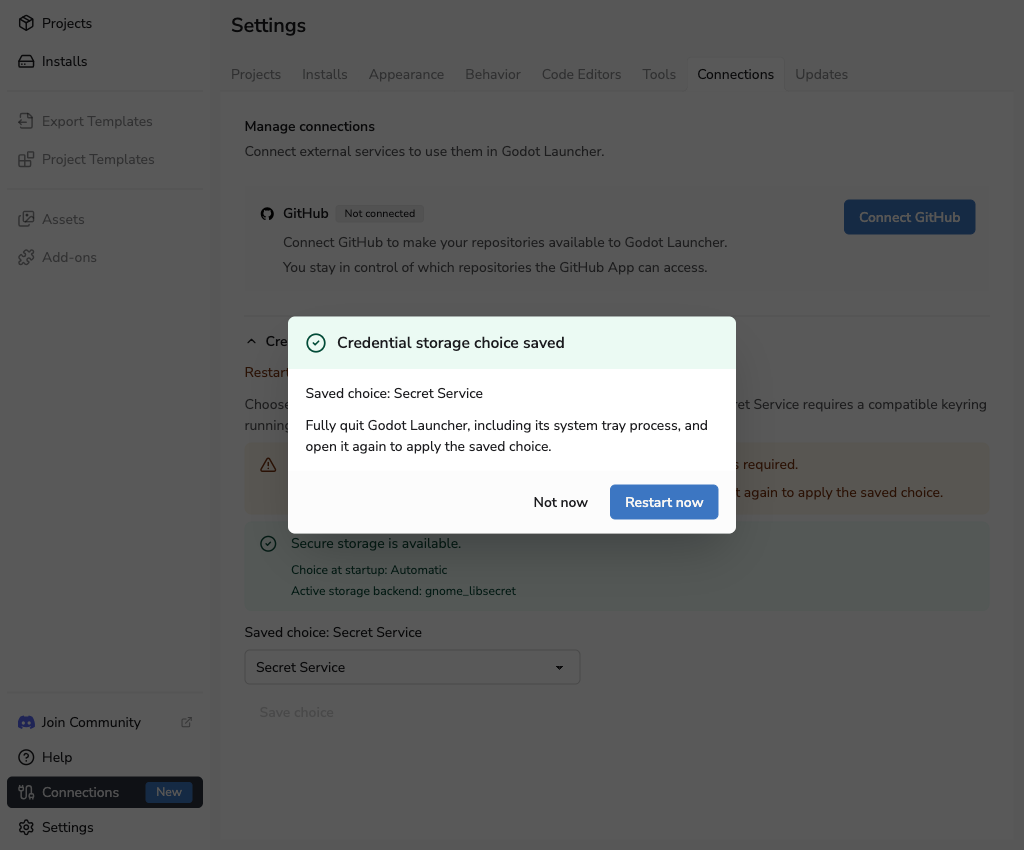
Task: Click the Connections branch icon in sidebar
Action: click(x=26, y=793)
